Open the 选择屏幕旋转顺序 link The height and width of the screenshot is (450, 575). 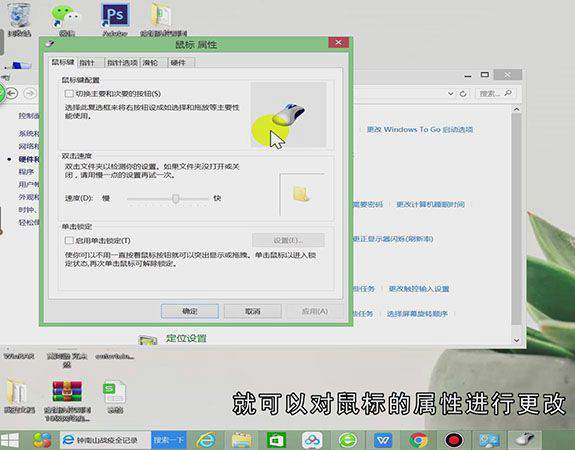417,314
